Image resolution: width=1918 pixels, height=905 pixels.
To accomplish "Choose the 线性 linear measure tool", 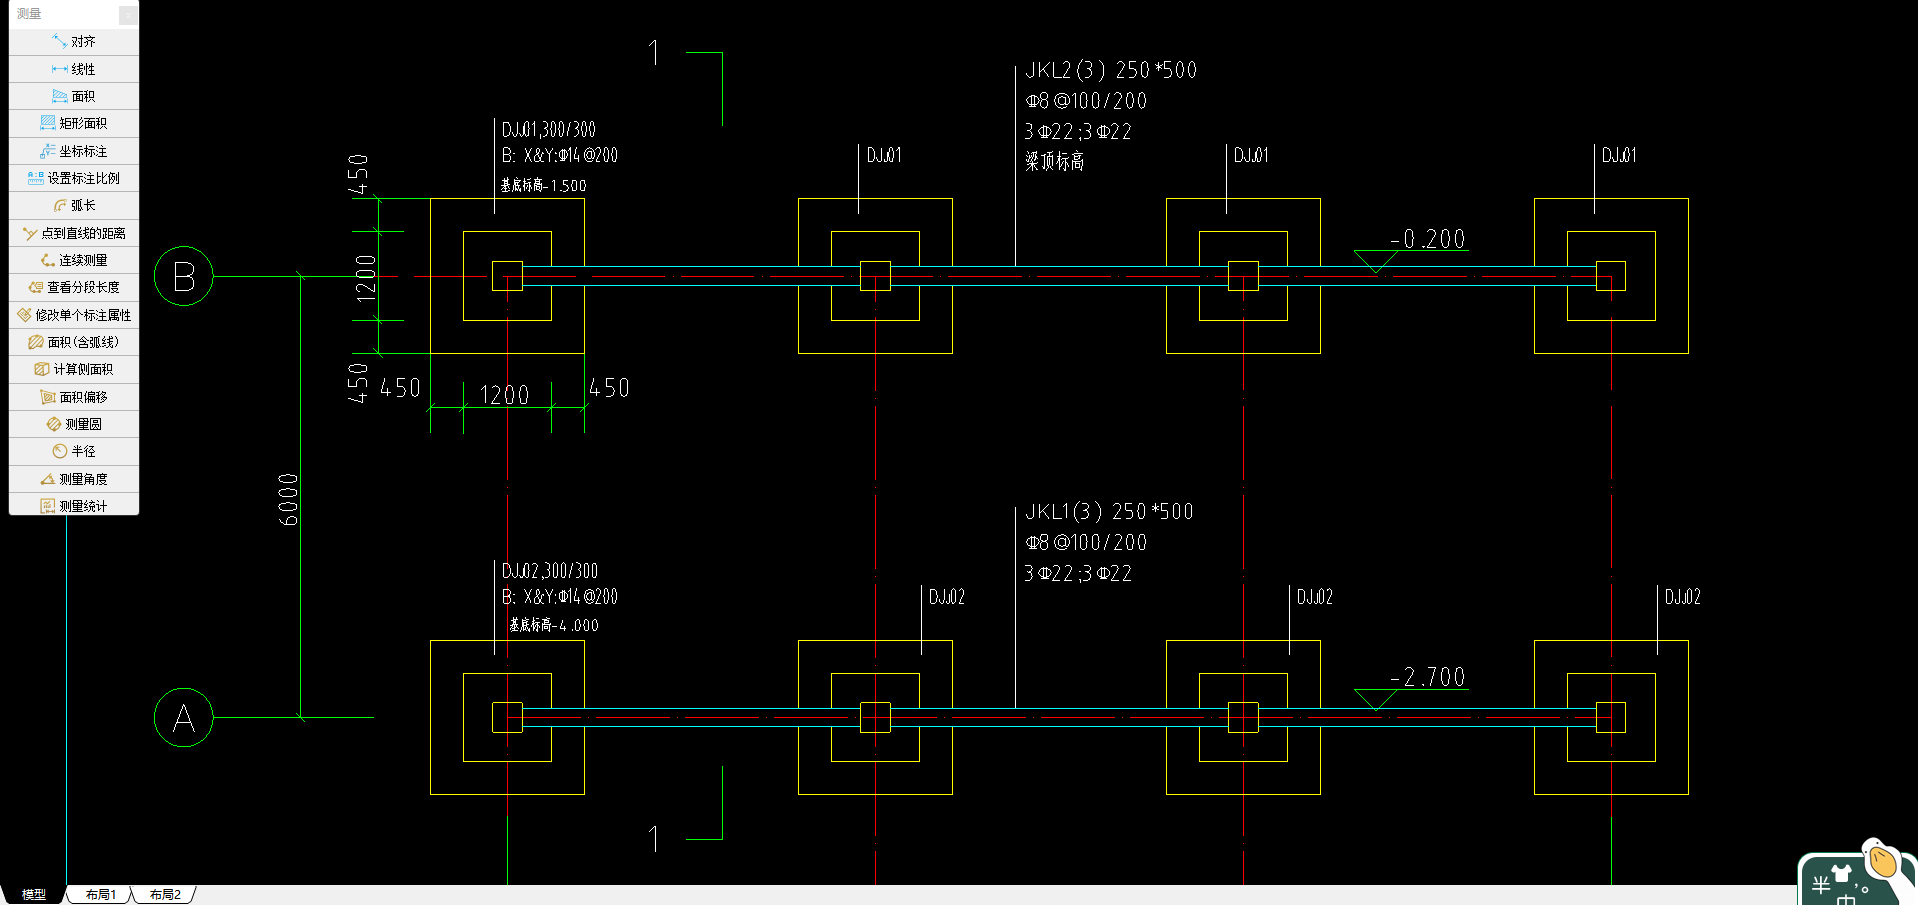I will (x=74, y=69).
